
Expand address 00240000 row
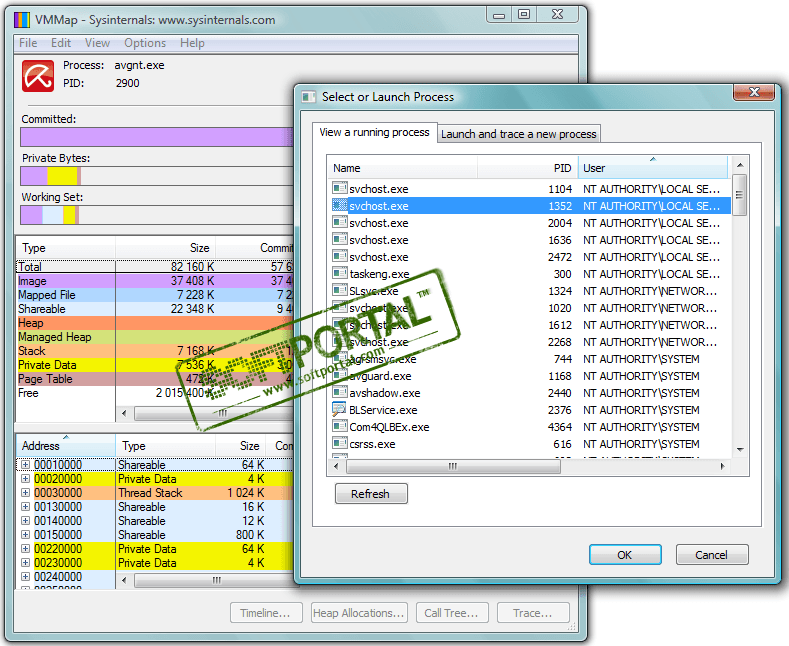[x=25, y=577]
